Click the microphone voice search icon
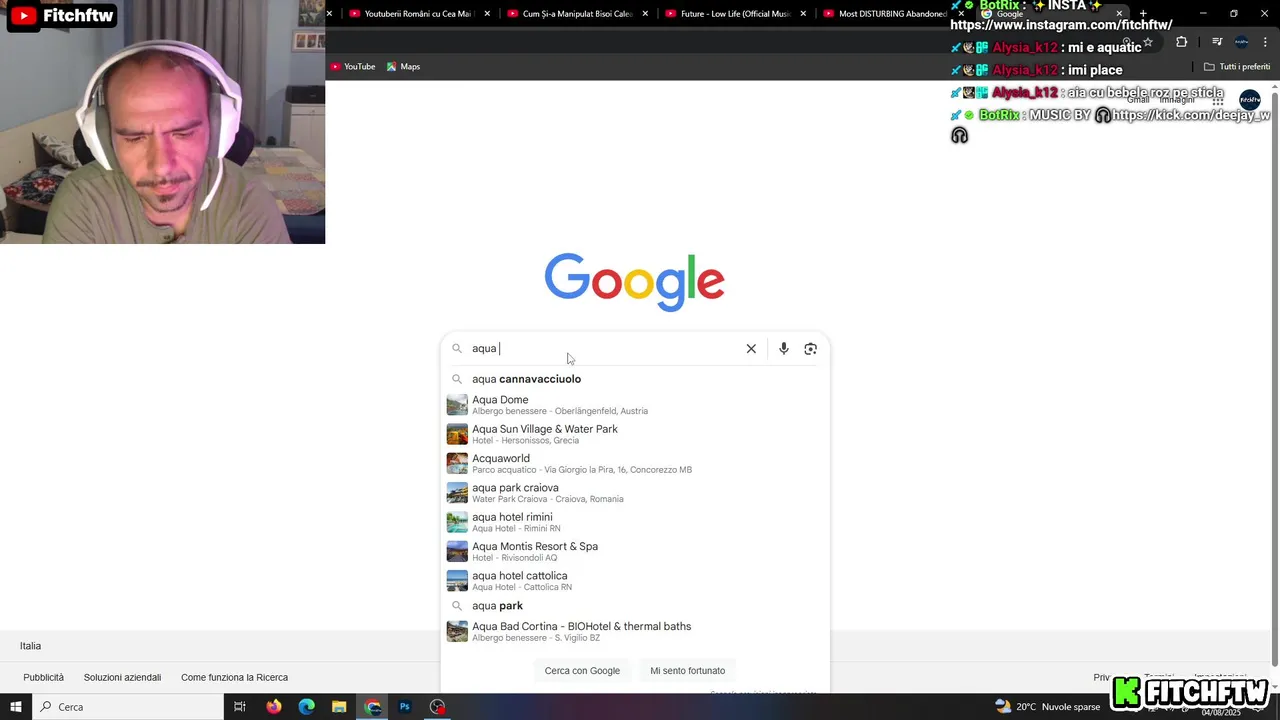The width and height of the screenshot is (1280, 720). [x=784, y=348]
